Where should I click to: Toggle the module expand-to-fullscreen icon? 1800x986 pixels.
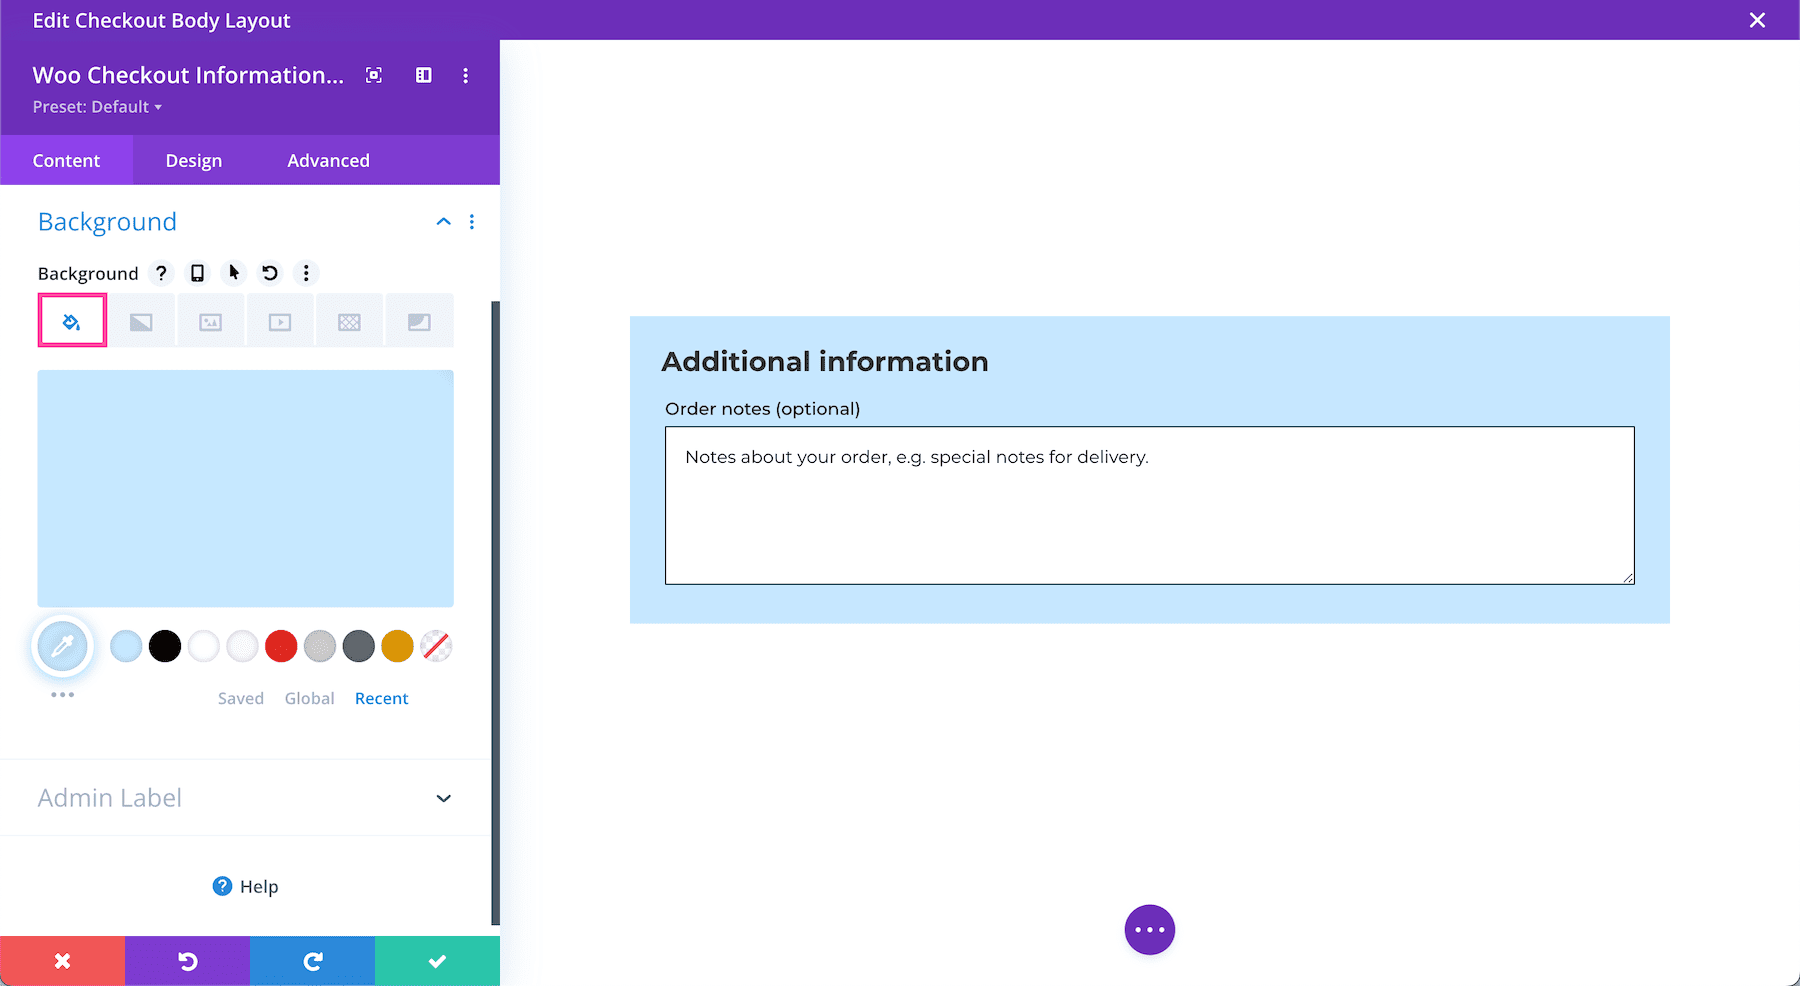tap(374, 75)
